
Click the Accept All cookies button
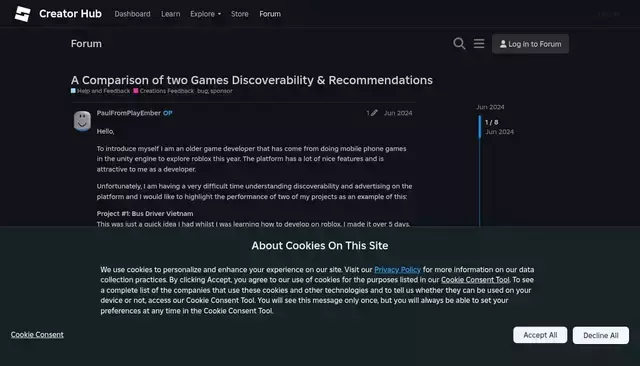pyautogui.click(x=540, y=335)
